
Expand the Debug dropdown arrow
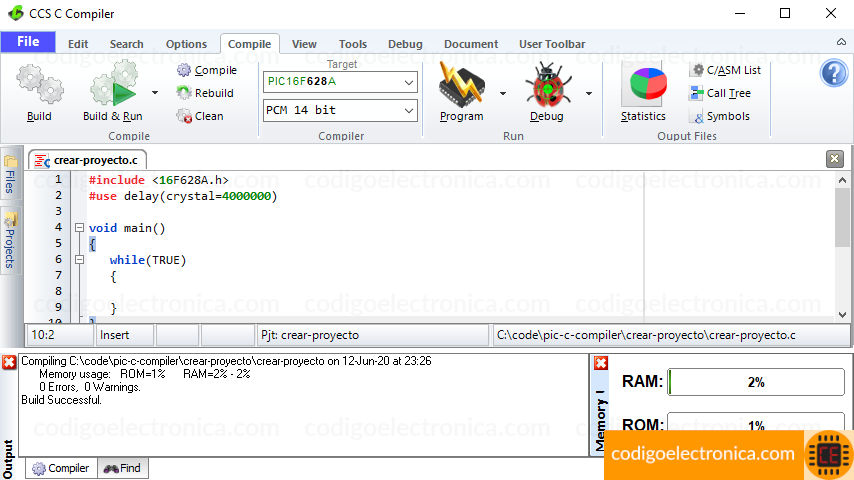[589, 94]
